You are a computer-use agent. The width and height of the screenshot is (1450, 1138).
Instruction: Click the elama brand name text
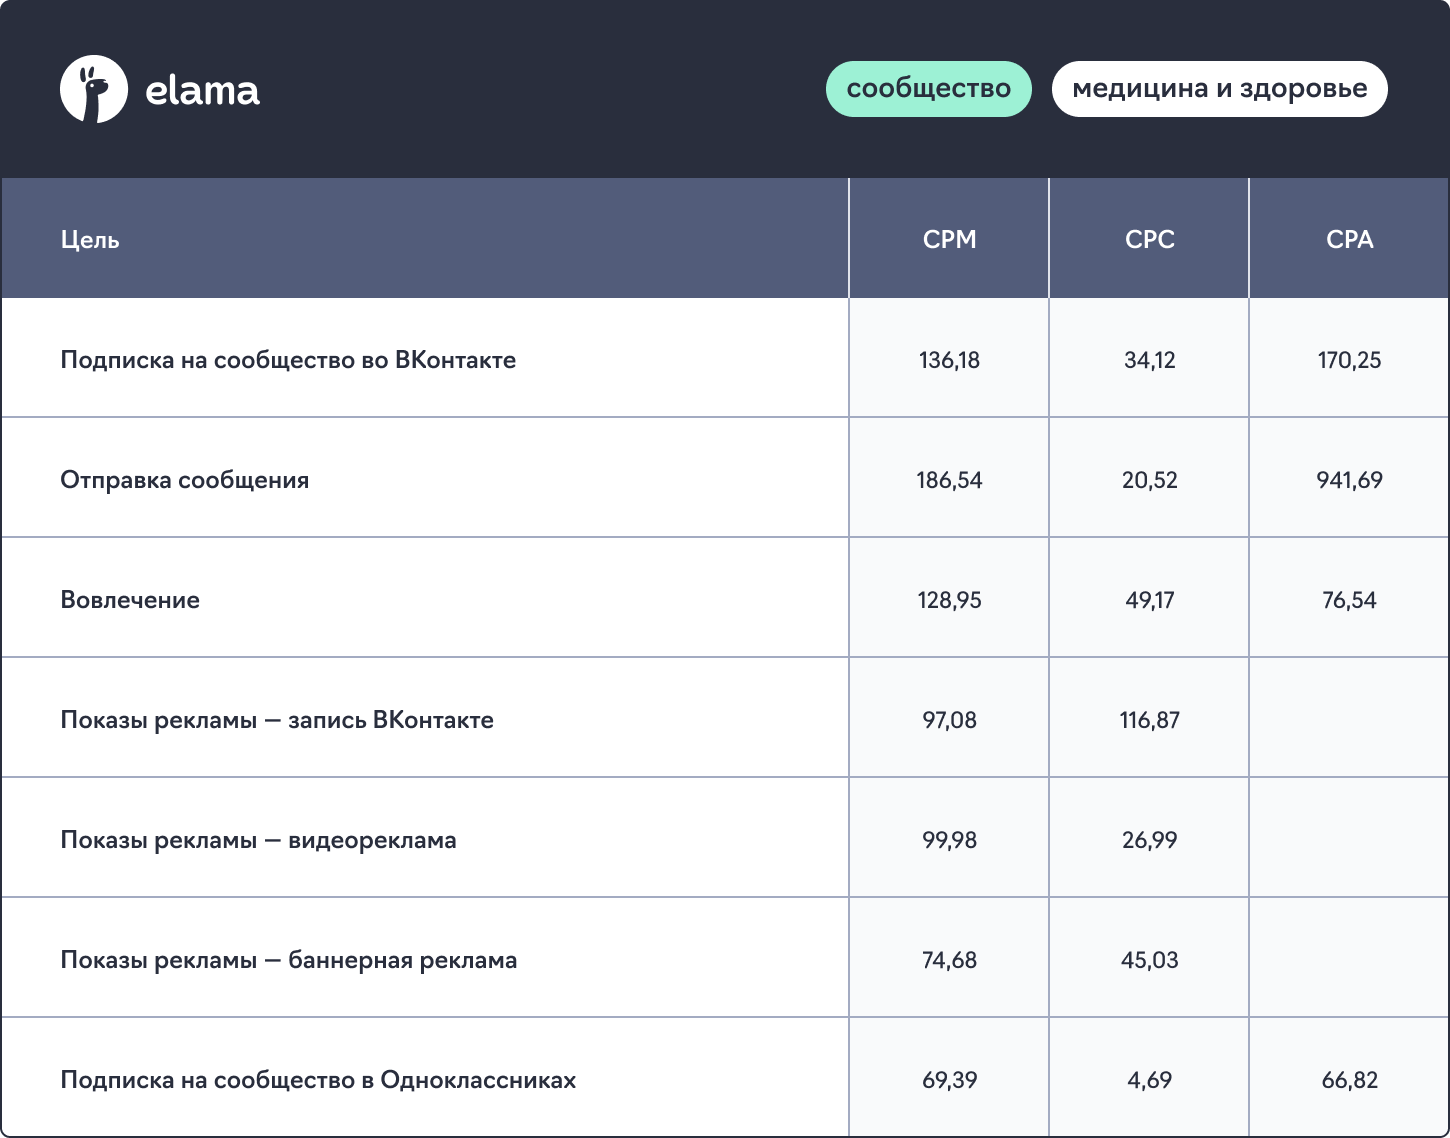click(x=203, y=90)
